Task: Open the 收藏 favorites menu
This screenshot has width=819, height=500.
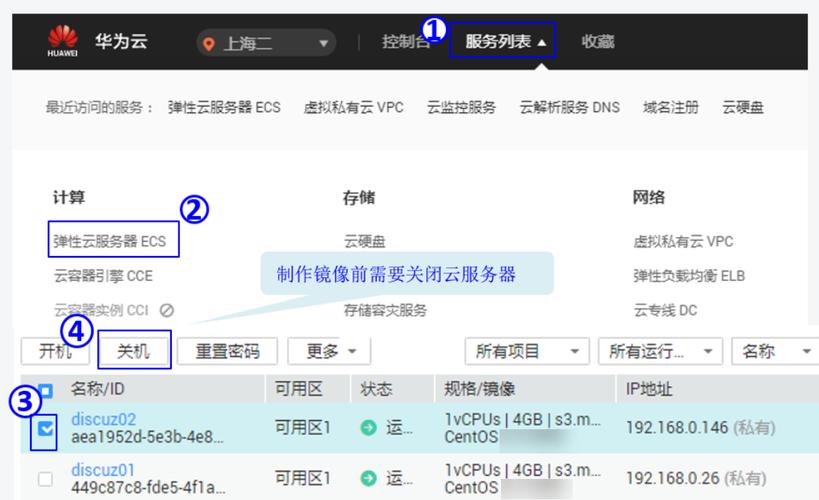Action: tap(598, 41)
